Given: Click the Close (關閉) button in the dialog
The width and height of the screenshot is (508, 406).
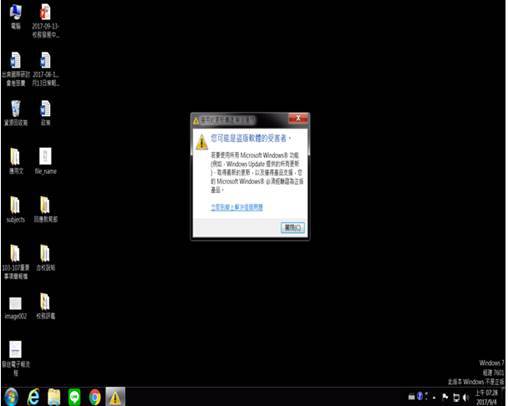Looking at the screenshot, I should tap(292, 228).
